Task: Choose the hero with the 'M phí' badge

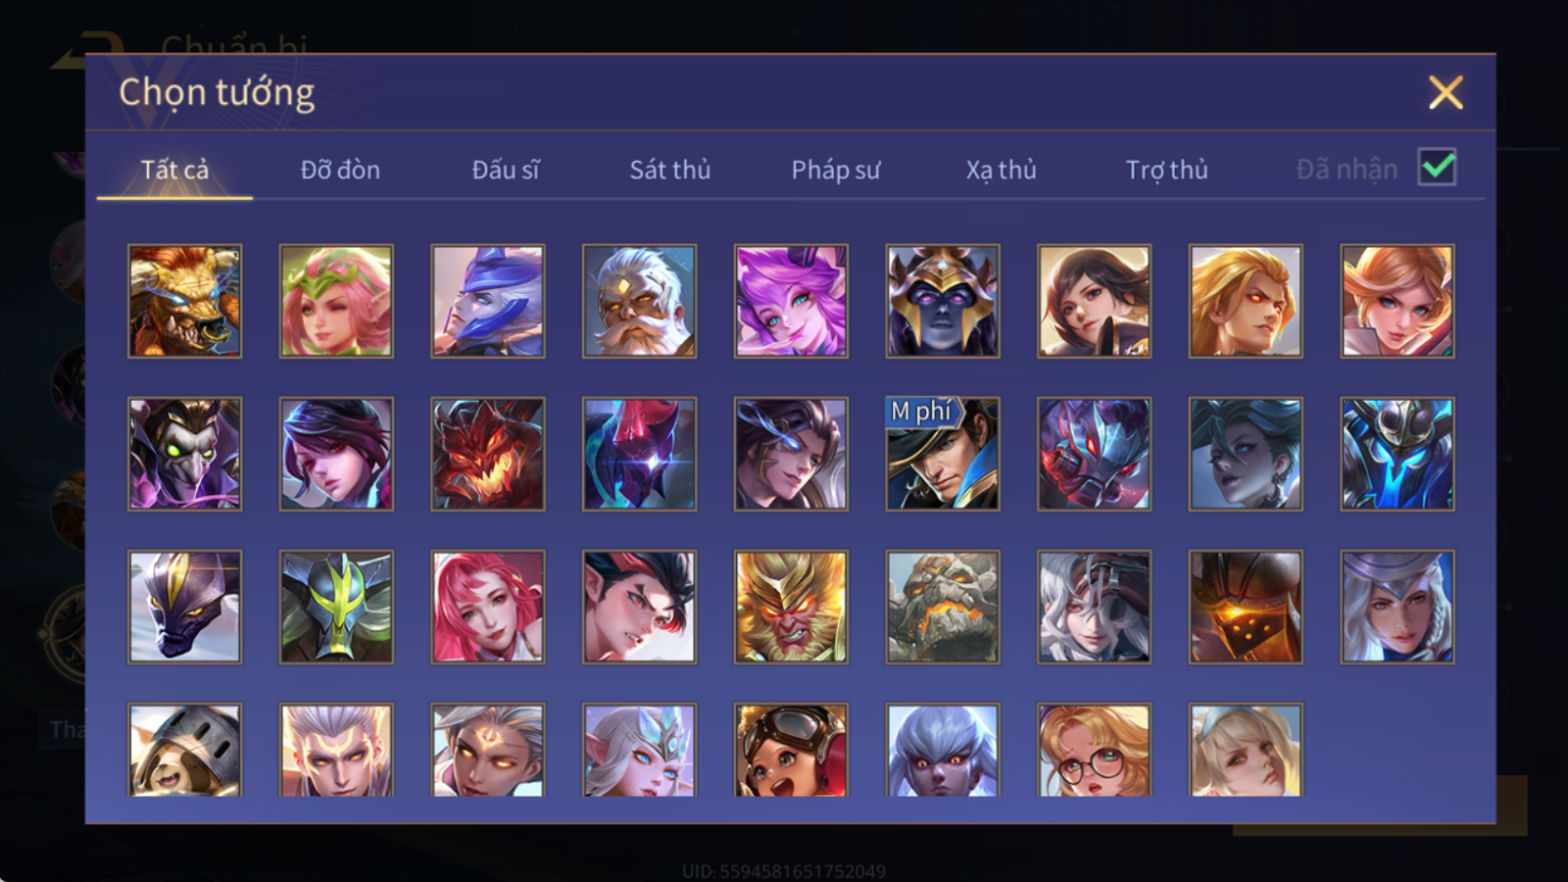Action: click(x=942, y=454)
